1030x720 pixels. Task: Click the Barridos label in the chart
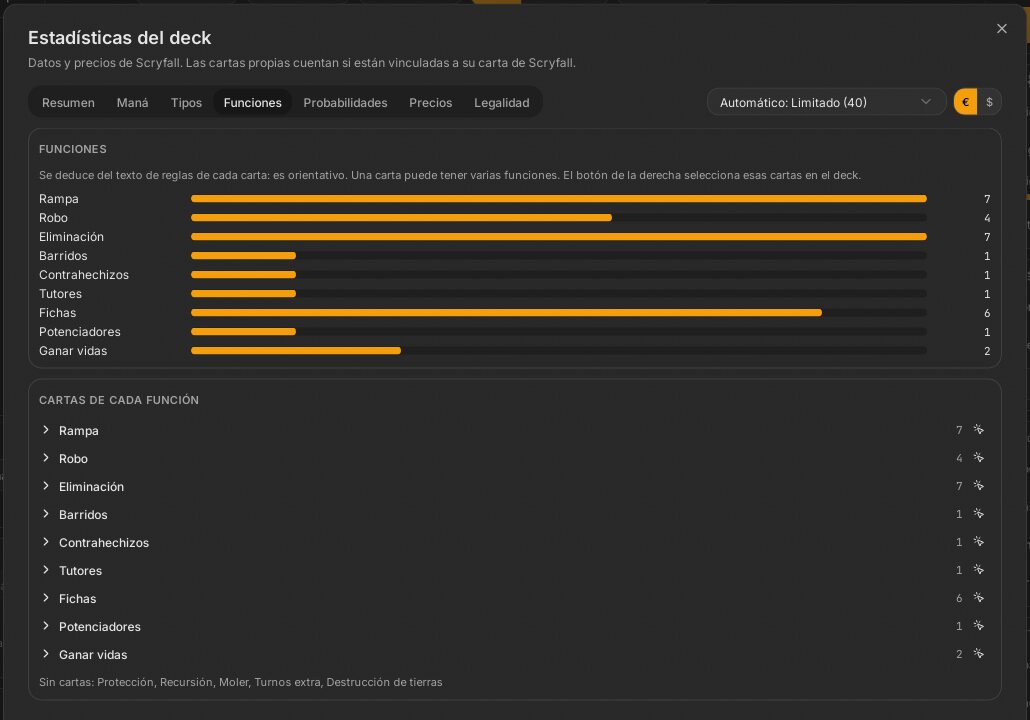pos(63,256)
